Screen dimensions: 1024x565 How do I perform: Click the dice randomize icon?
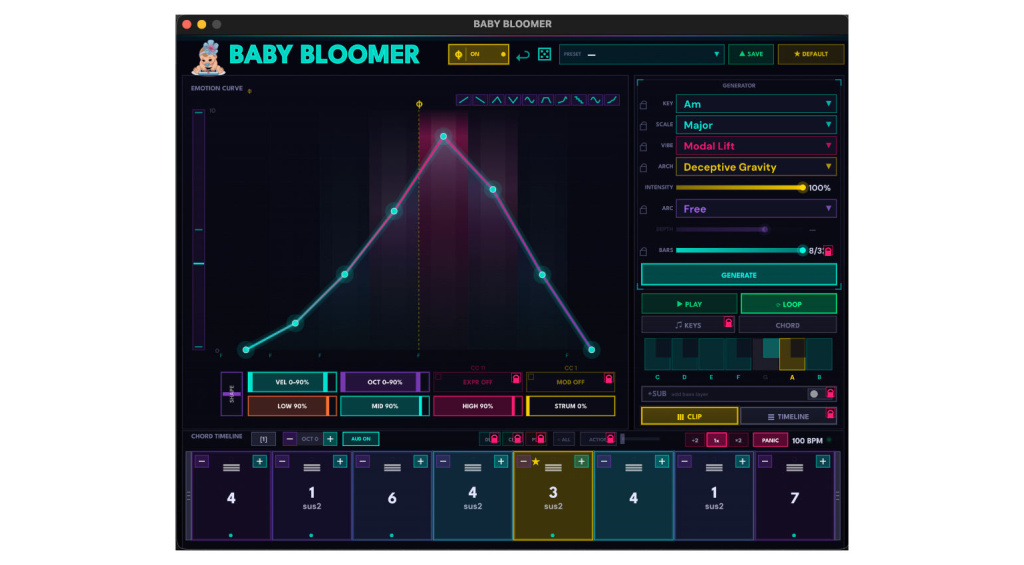point(544,54)
